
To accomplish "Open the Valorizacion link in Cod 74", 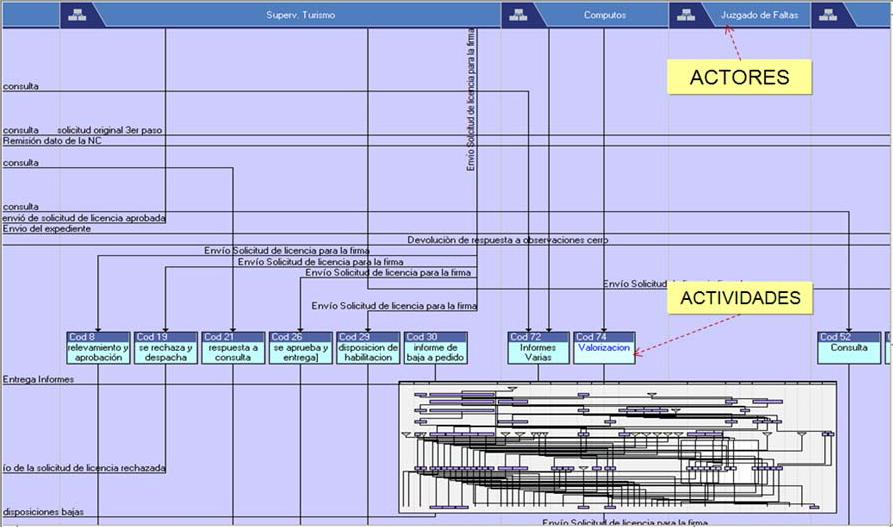I will [x=604, y=349].
